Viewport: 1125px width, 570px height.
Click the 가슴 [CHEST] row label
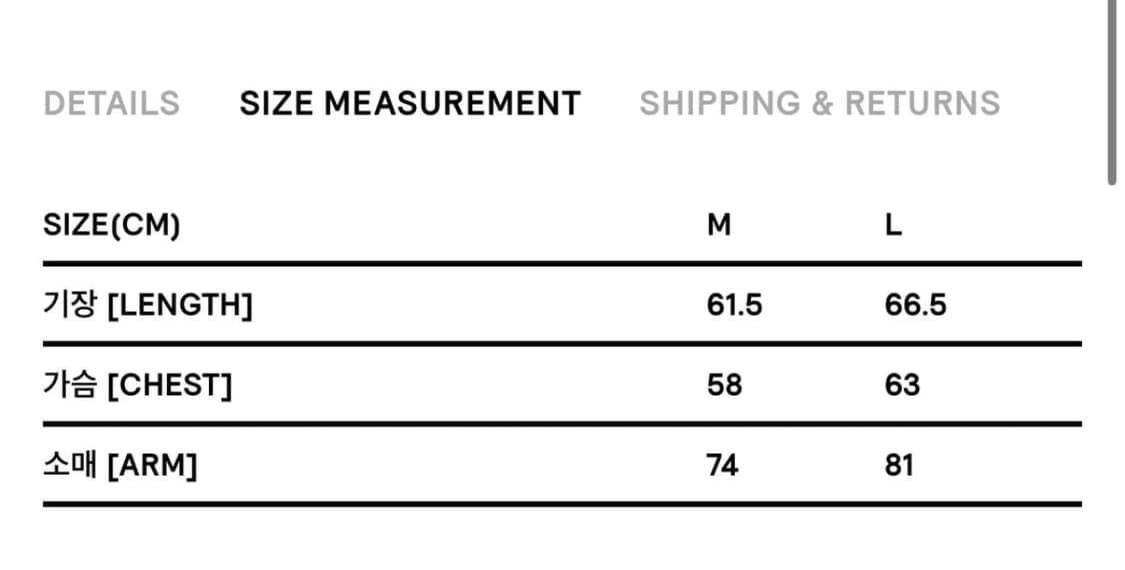137,385
